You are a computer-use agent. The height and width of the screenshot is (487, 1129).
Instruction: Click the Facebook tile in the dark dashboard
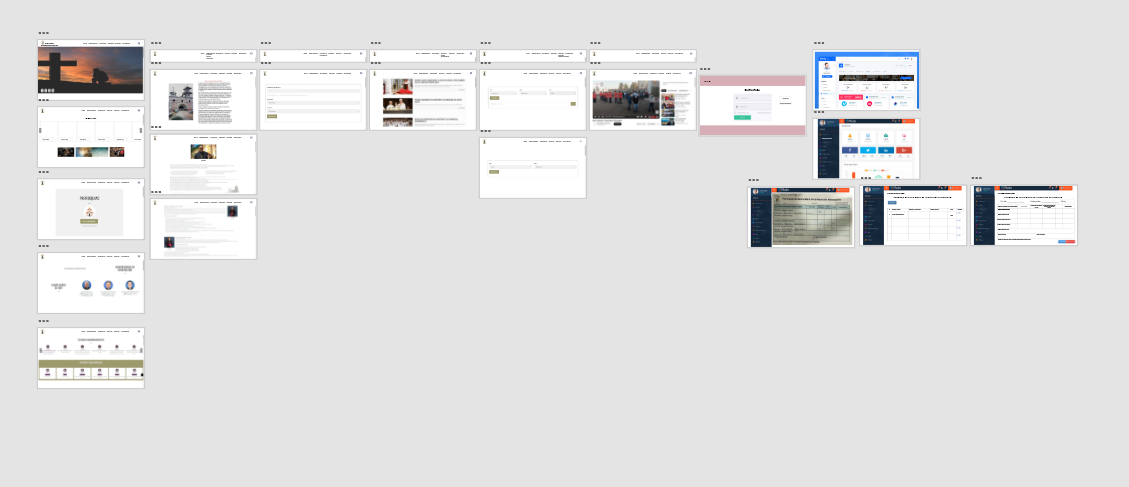(849, 150)
